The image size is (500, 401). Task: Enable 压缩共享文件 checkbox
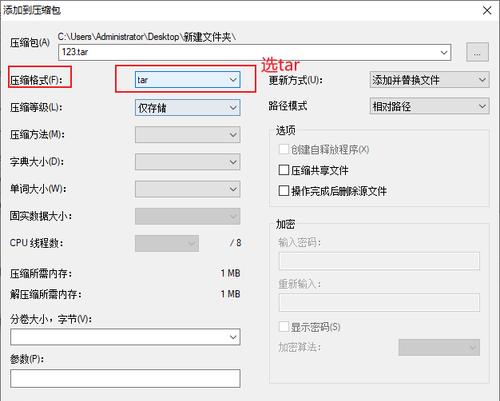284,170
